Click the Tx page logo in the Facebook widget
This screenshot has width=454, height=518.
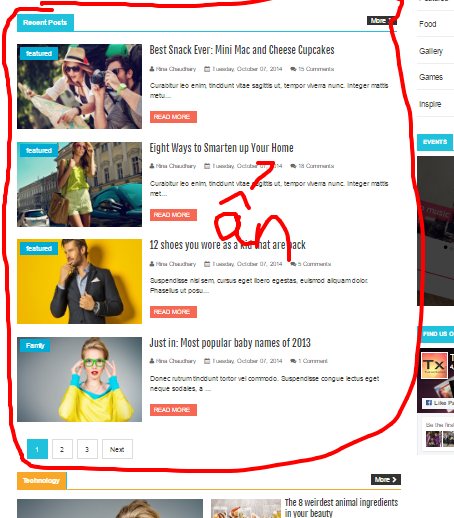[434, 365]
